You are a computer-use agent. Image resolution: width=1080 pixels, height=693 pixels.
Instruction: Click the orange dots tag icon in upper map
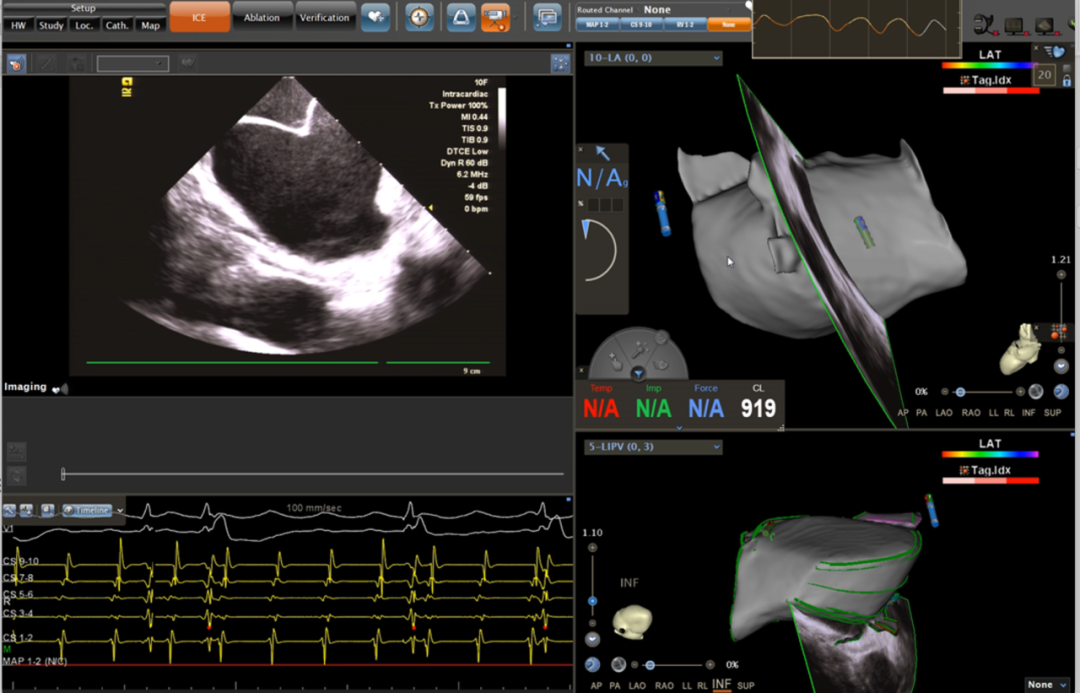1059,332
